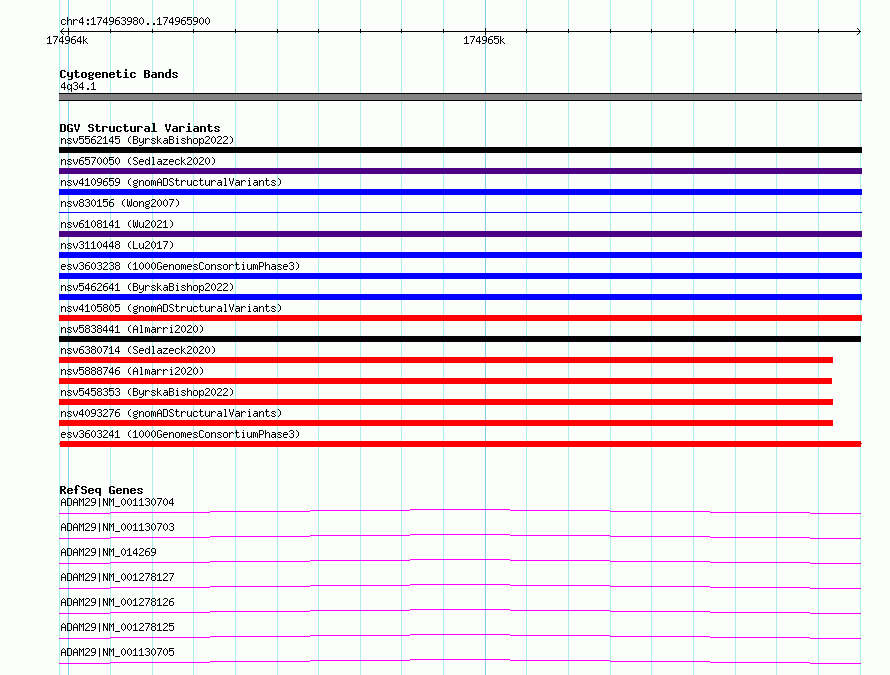Select nsv5838441 (Almarri2020) label
The height and width of the screenshot is (675, 890).
132,329
